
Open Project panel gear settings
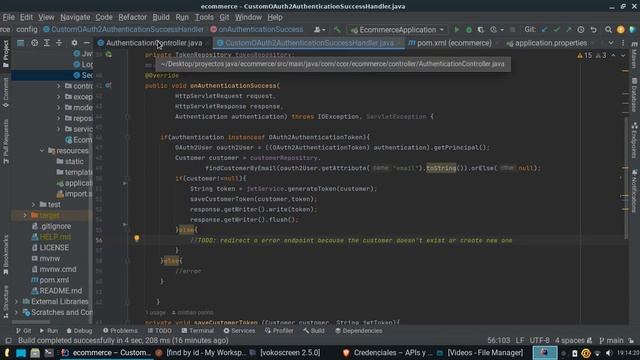[x=74, y=43]
